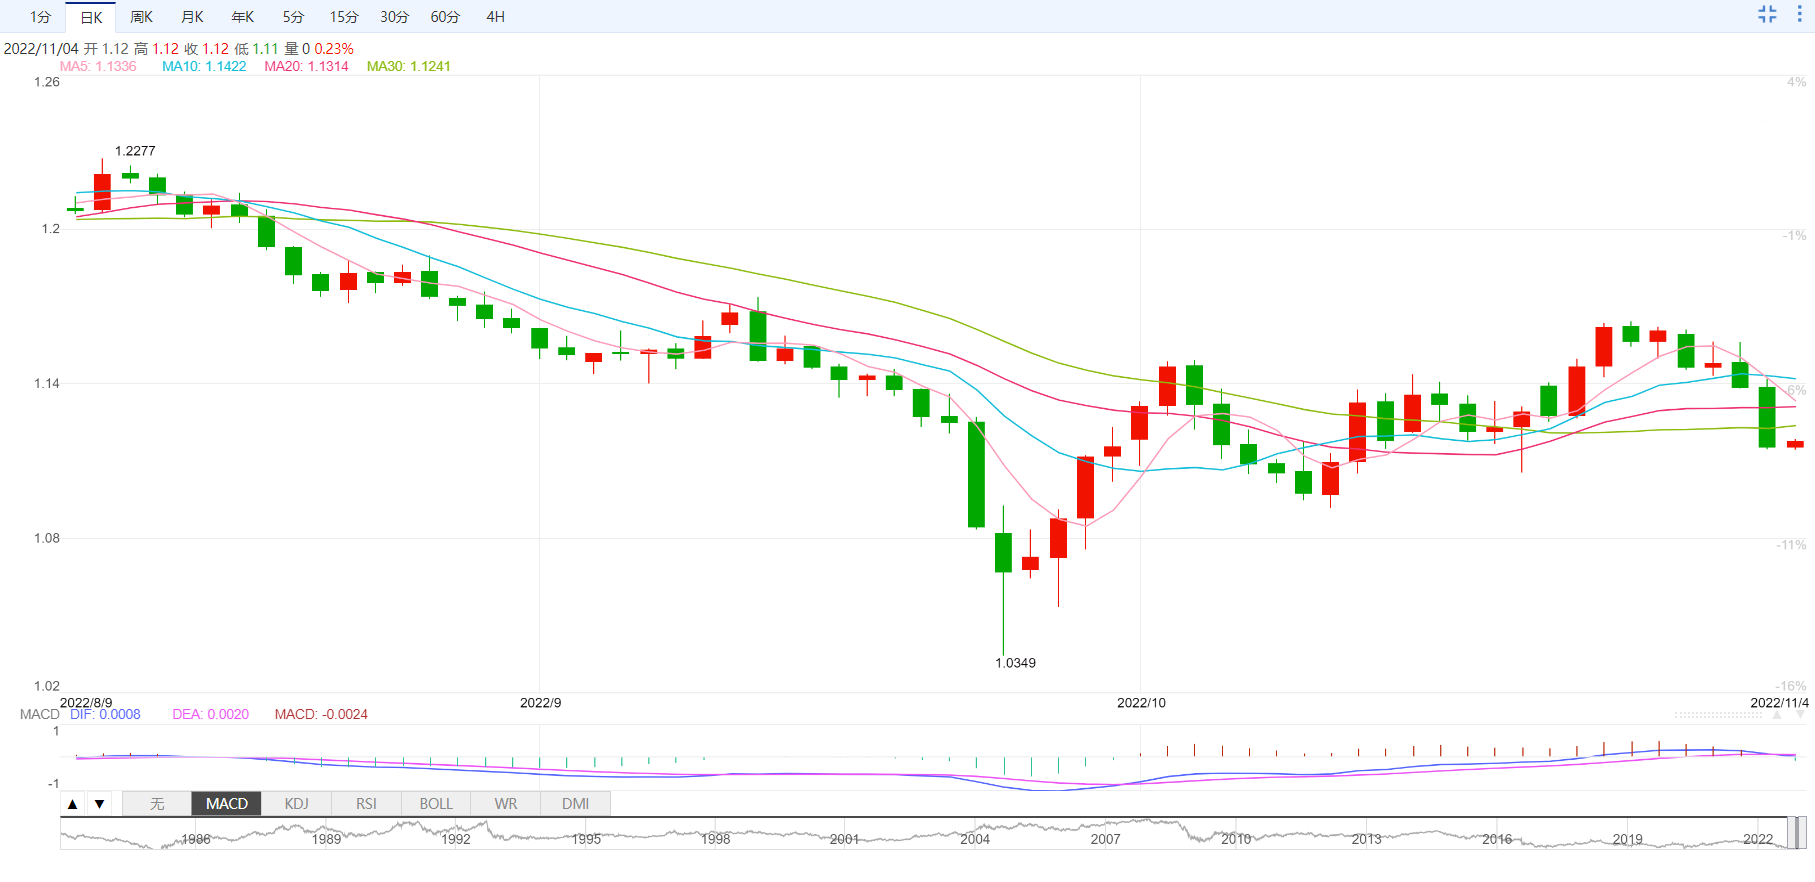
Task: Switch to the 年K yearly tab
Action: coord(243,17)
